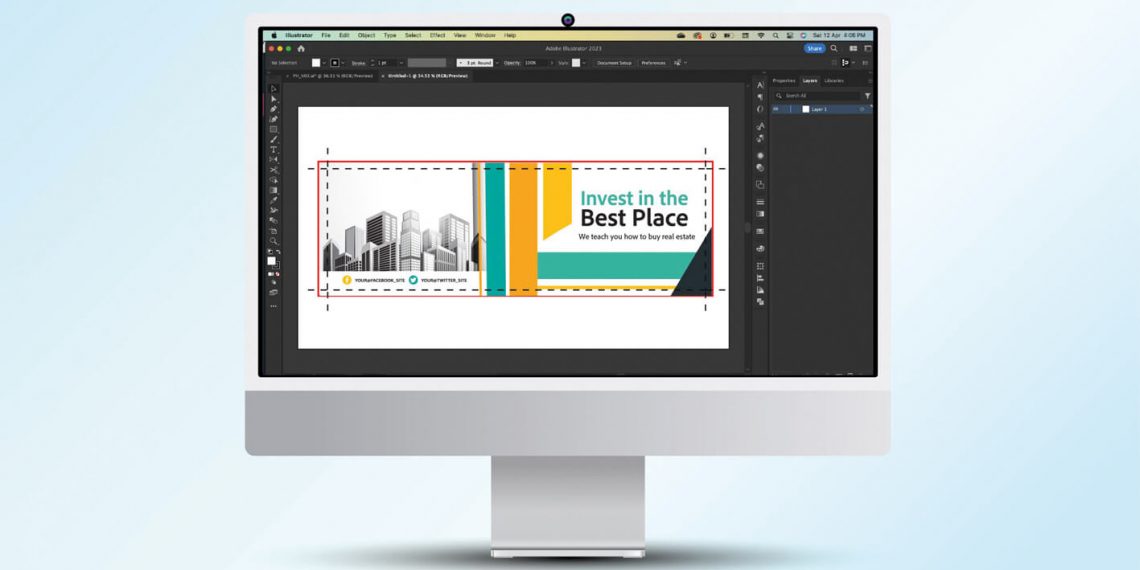Click the Change Screen Mode icon
Image resolution: width=1140 pixels, height=570 pixels.
273,292
